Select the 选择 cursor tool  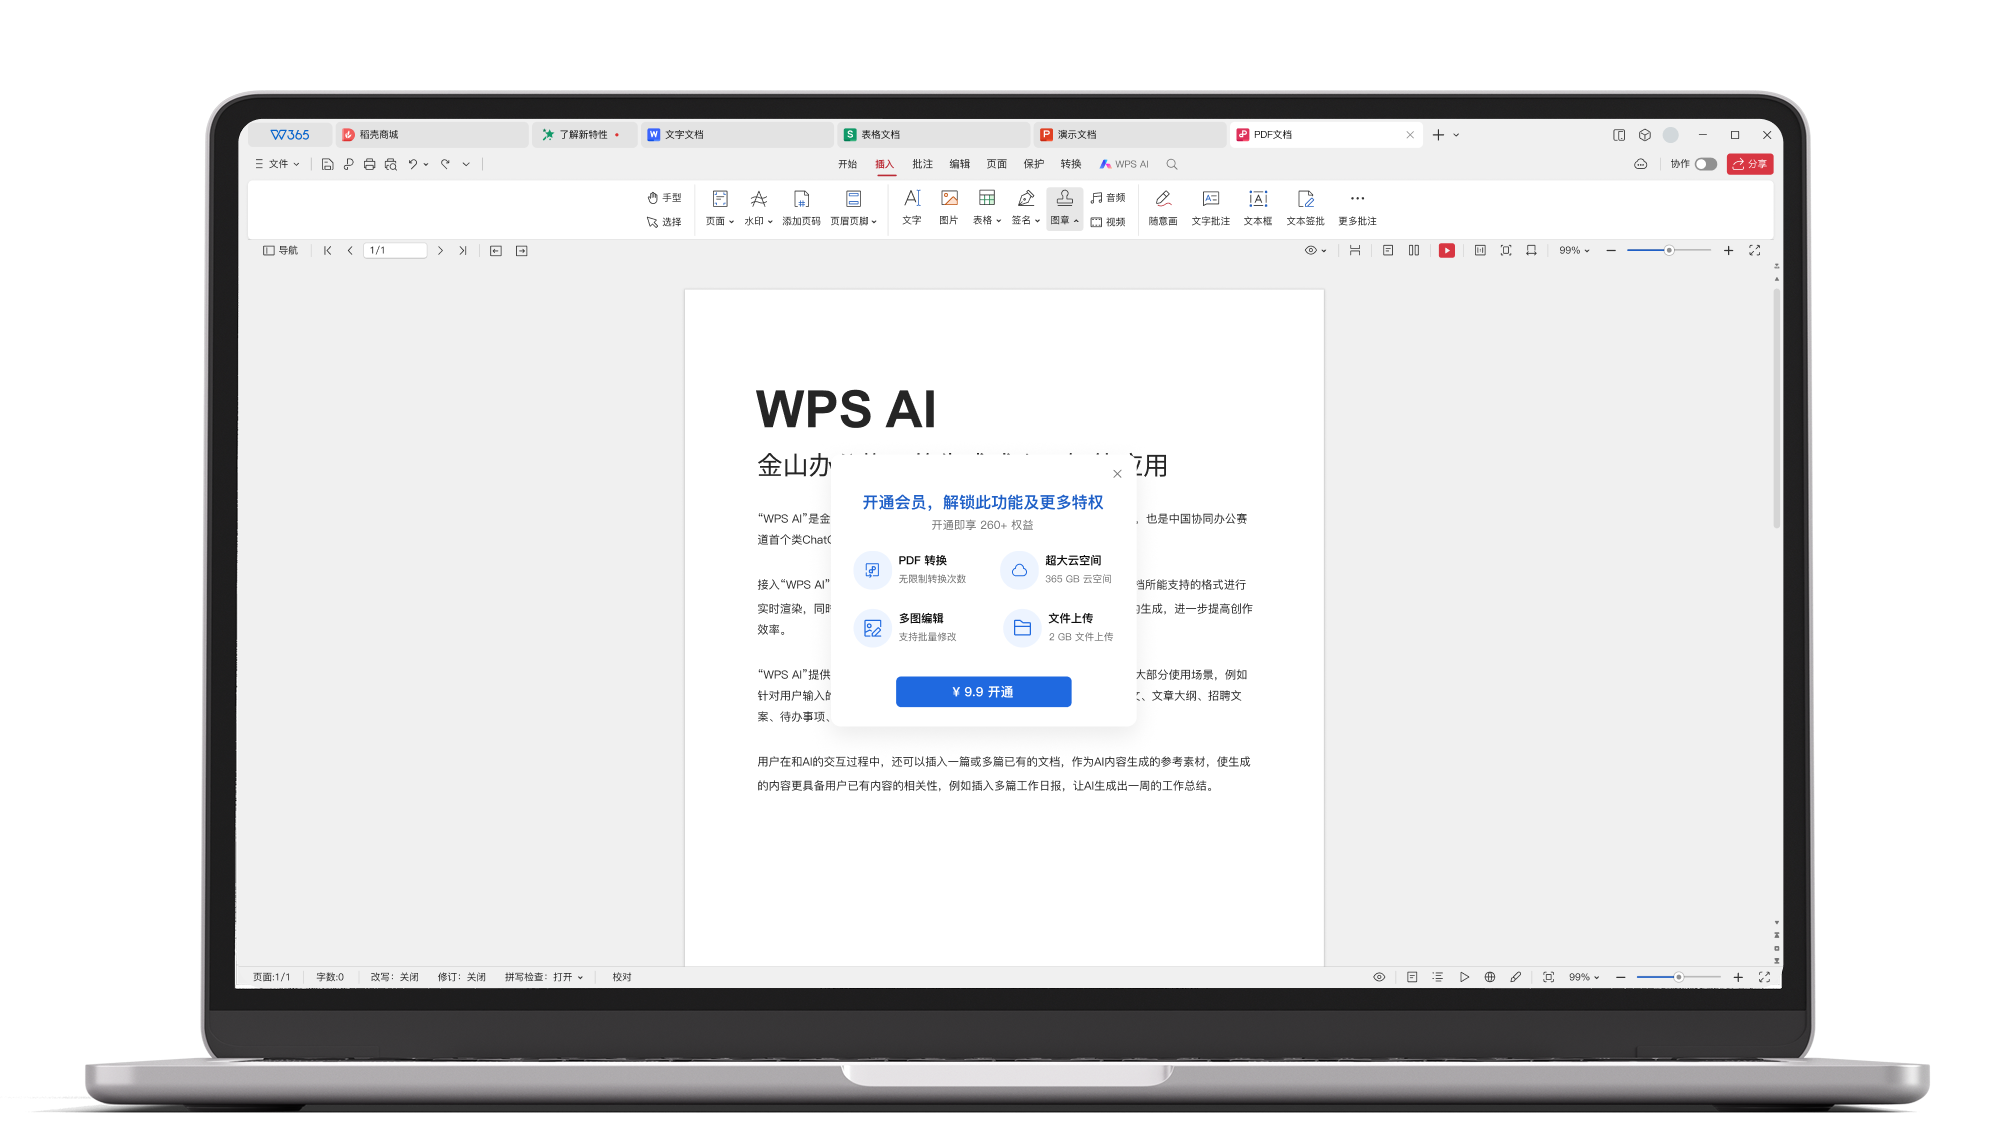pyautogui.click(x=664, y=222)
